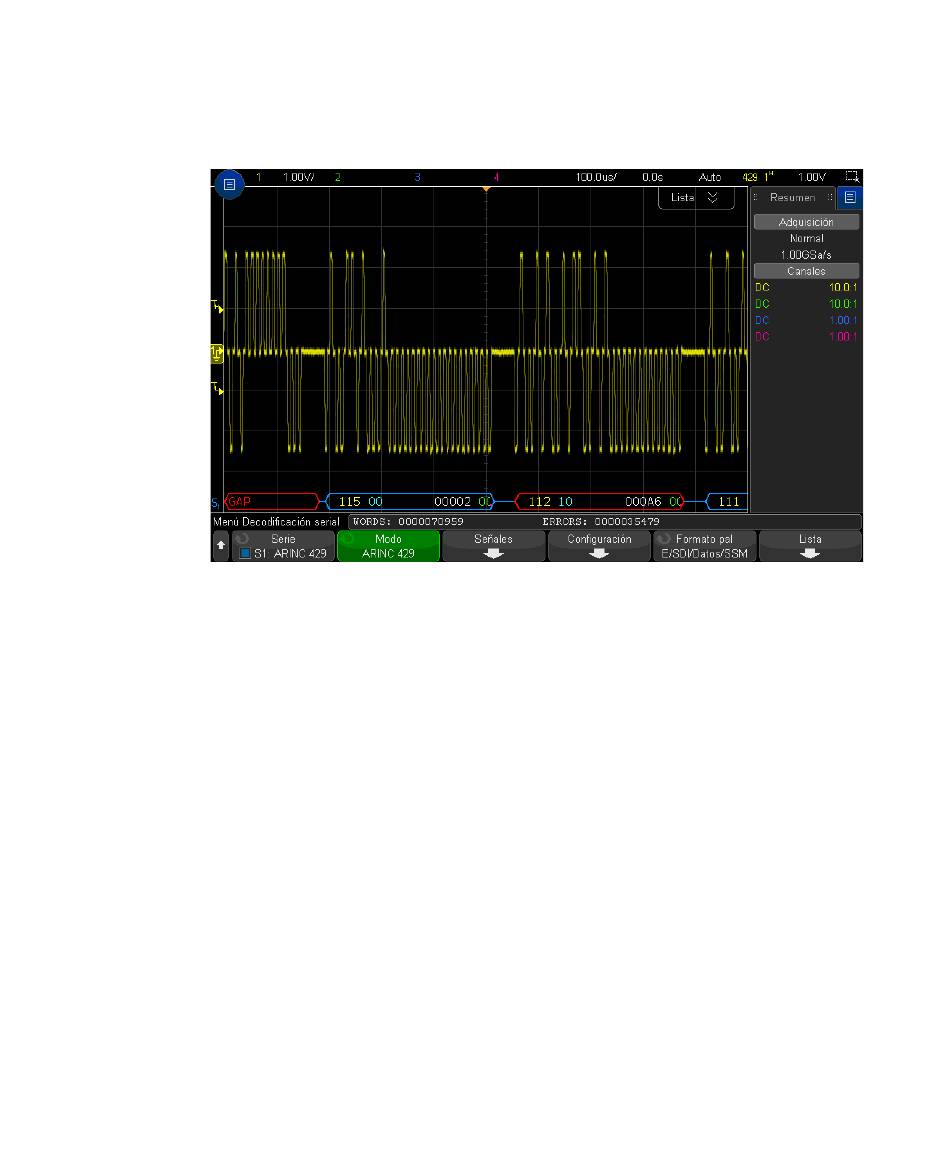
Task: Click the red GAP decode packet
Action: (x=271, y=502)
